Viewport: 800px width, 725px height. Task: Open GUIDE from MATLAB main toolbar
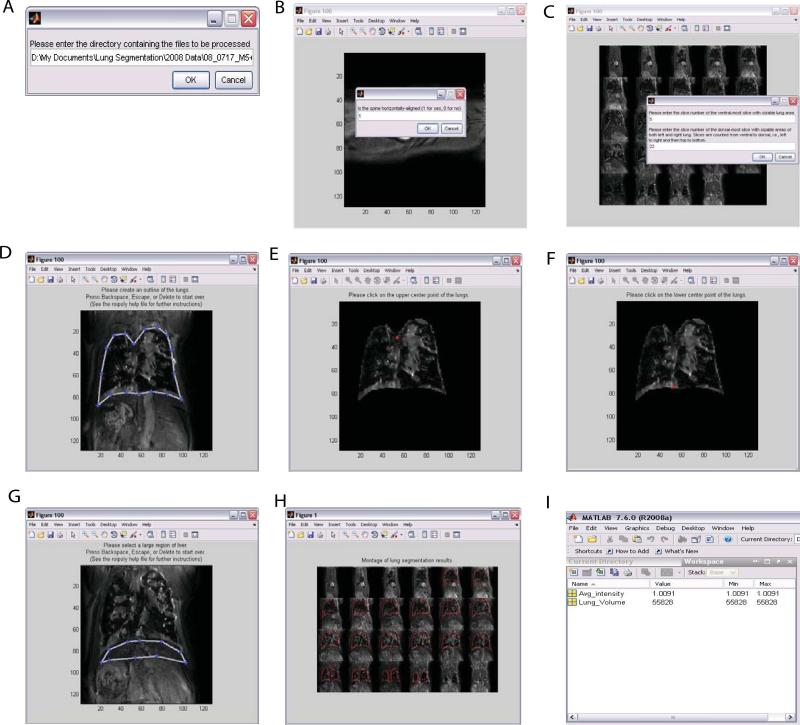(696, 539)
